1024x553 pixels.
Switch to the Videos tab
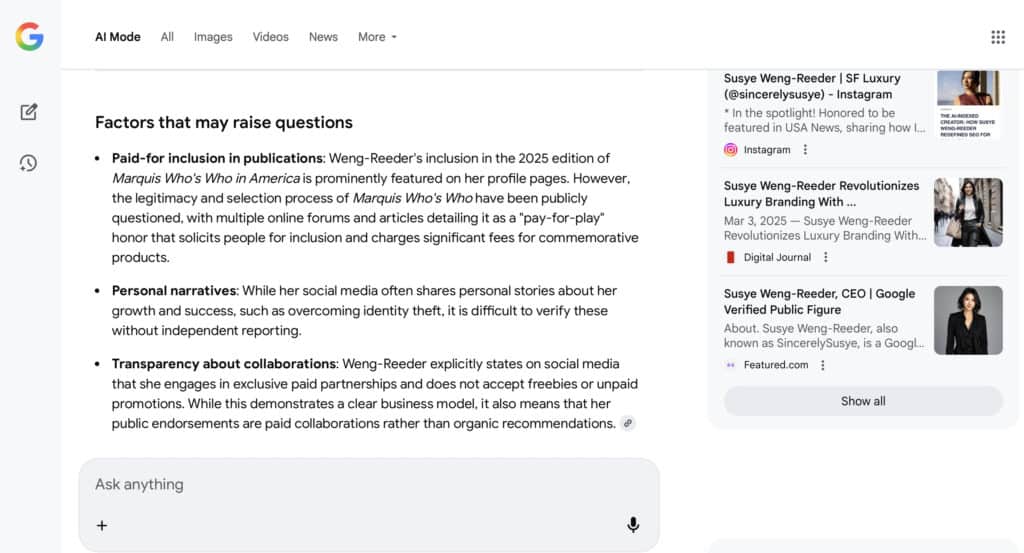coord(270,37)
